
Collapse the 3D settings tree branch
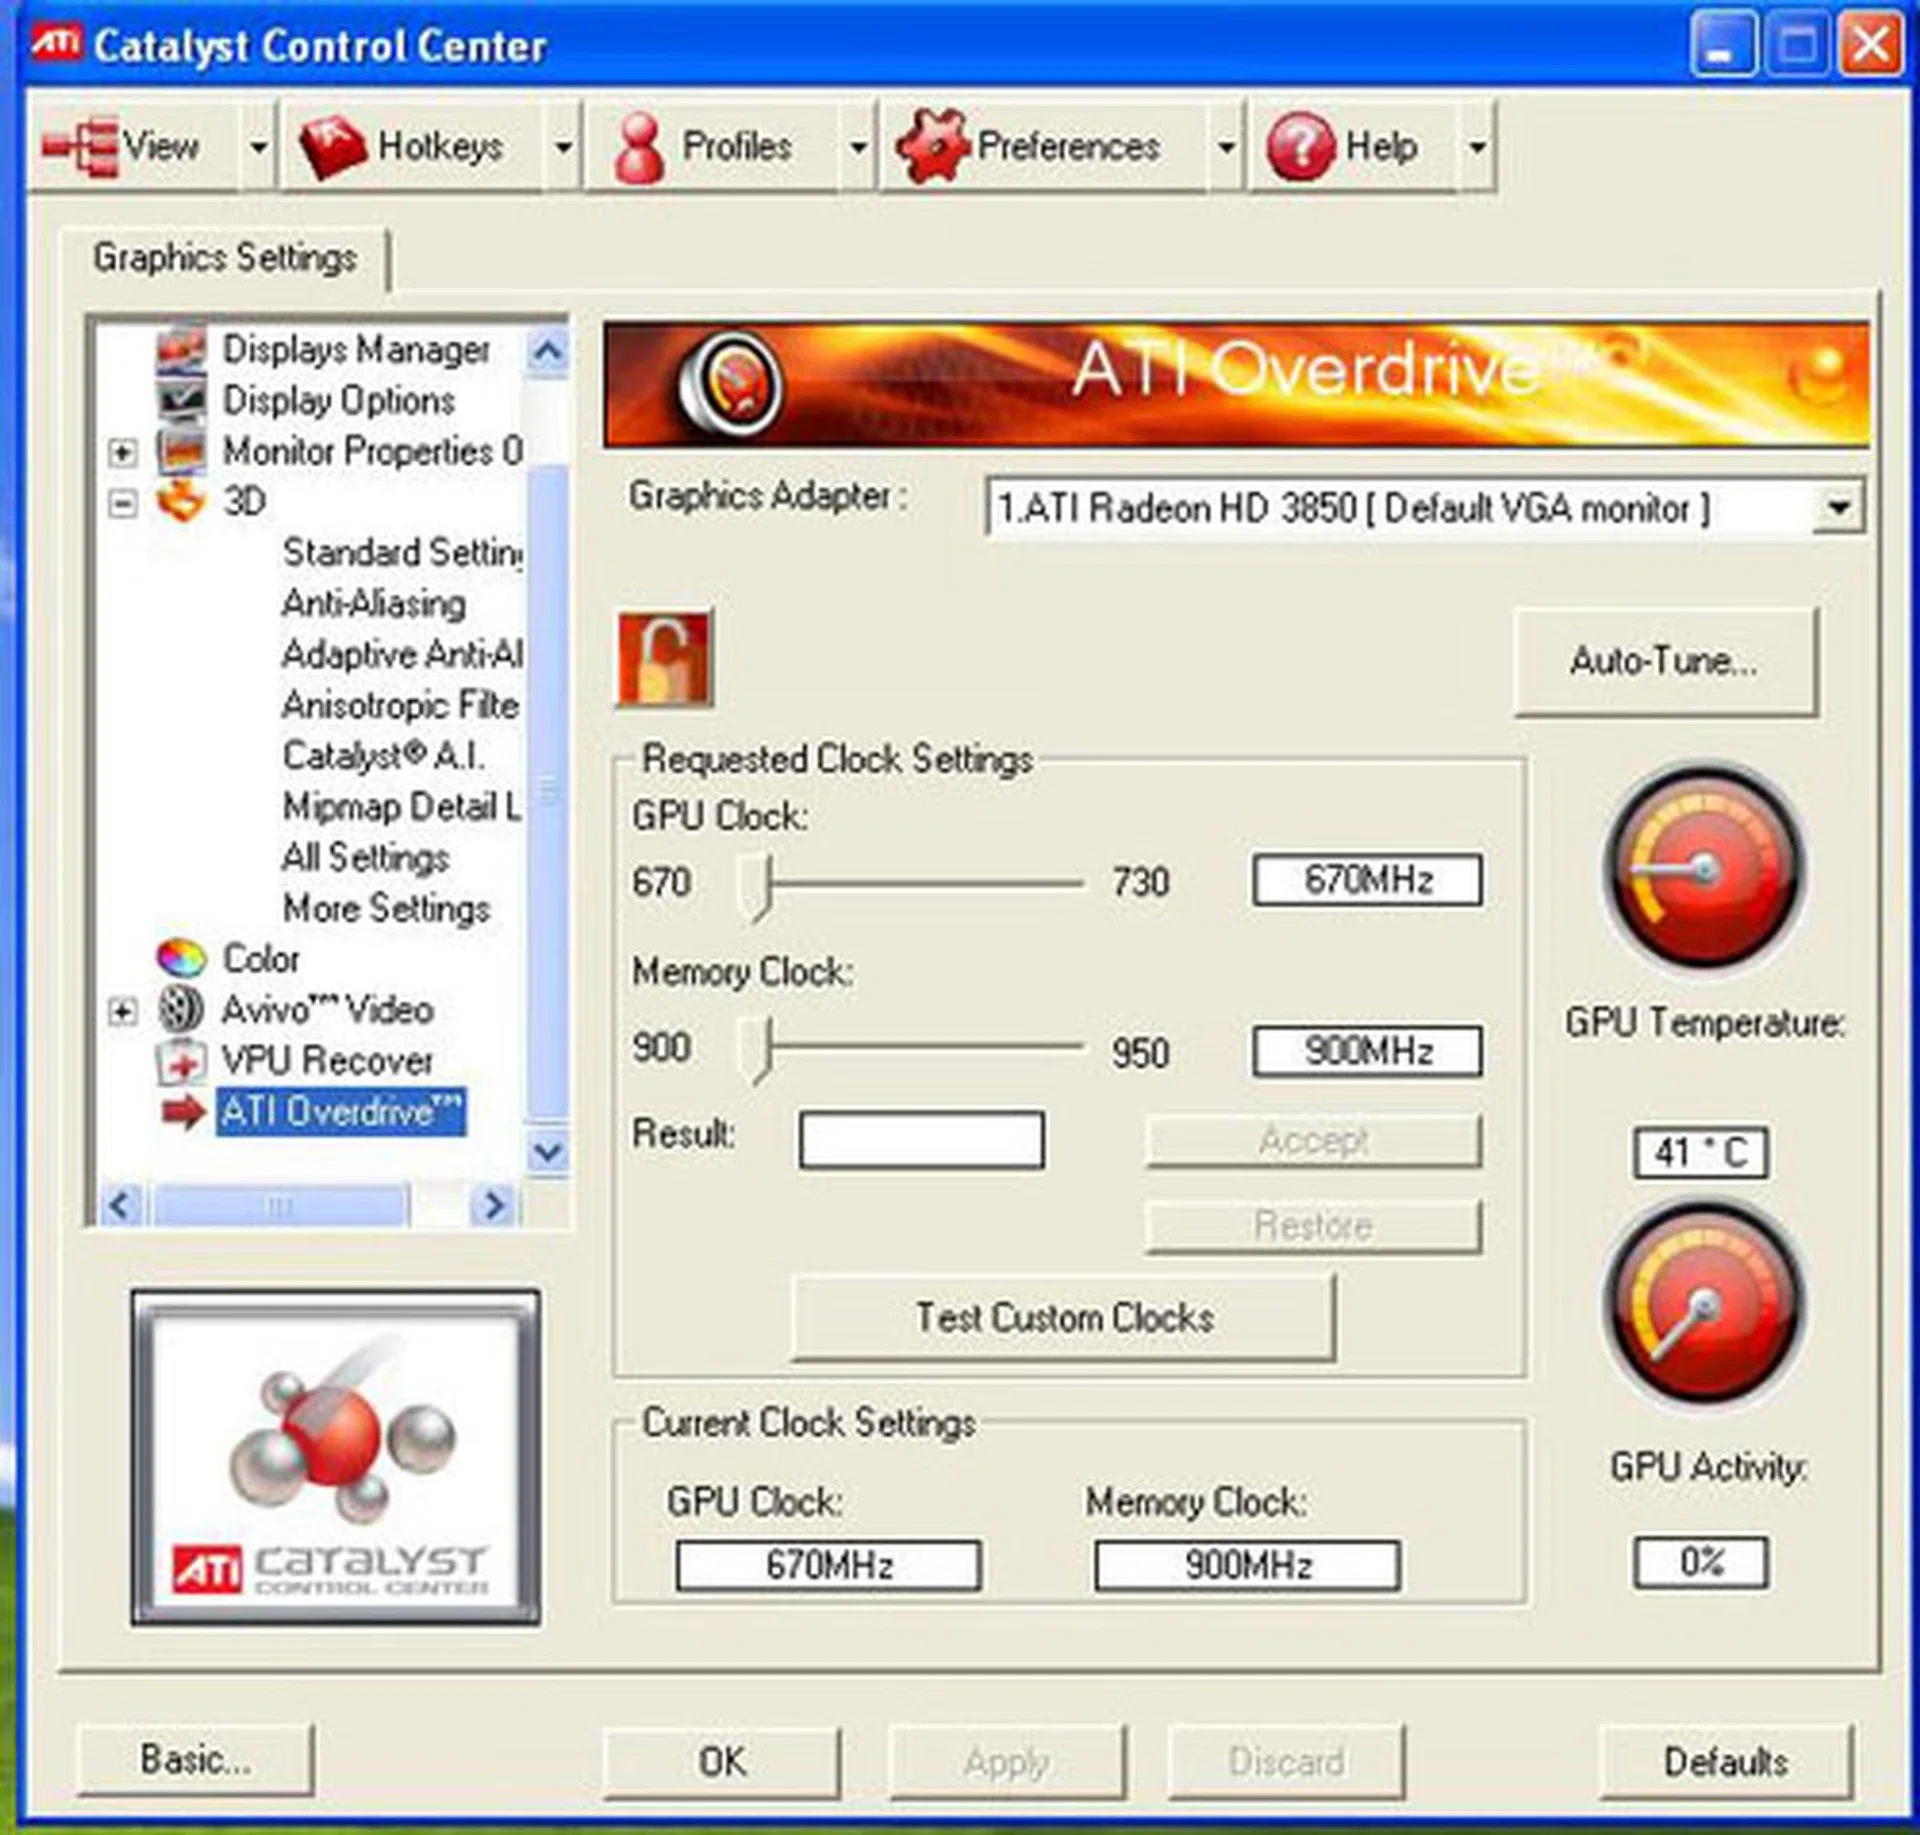coord(123,503)
